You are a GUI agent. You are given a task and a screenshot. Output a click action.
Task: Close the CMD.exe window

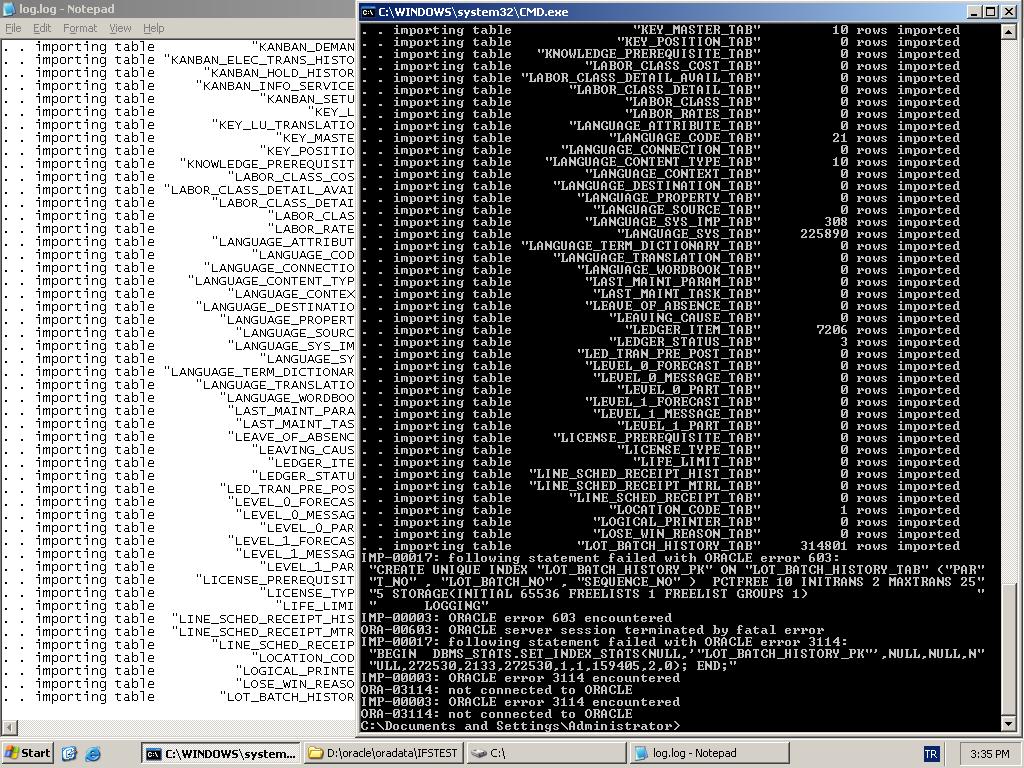point(1008,12)
